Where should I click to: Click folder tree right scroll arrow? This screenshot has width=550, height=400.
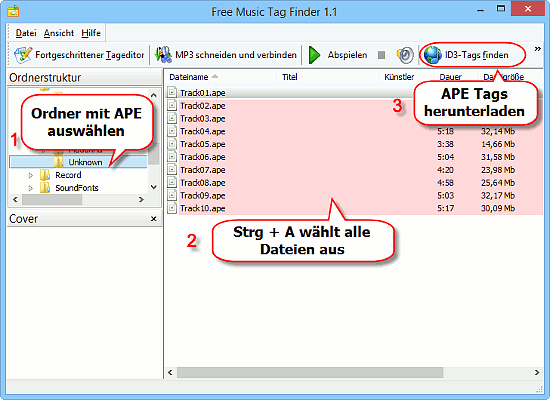(x=141, y=200)
